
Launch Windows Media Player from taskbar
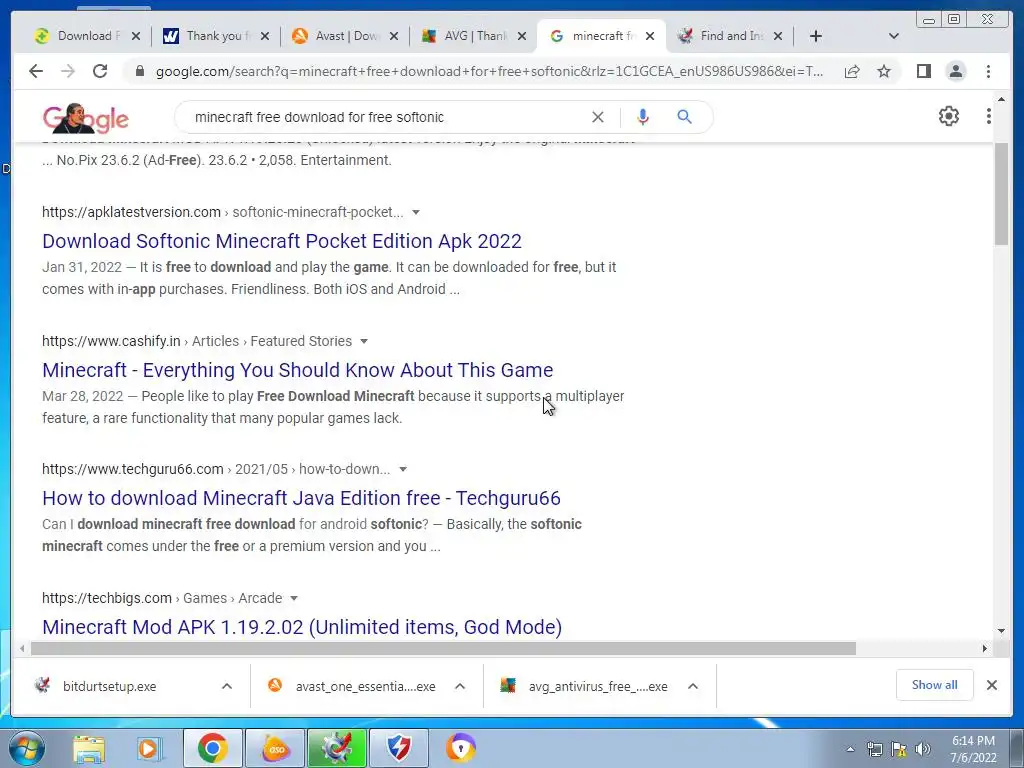[x=150, y=748]
